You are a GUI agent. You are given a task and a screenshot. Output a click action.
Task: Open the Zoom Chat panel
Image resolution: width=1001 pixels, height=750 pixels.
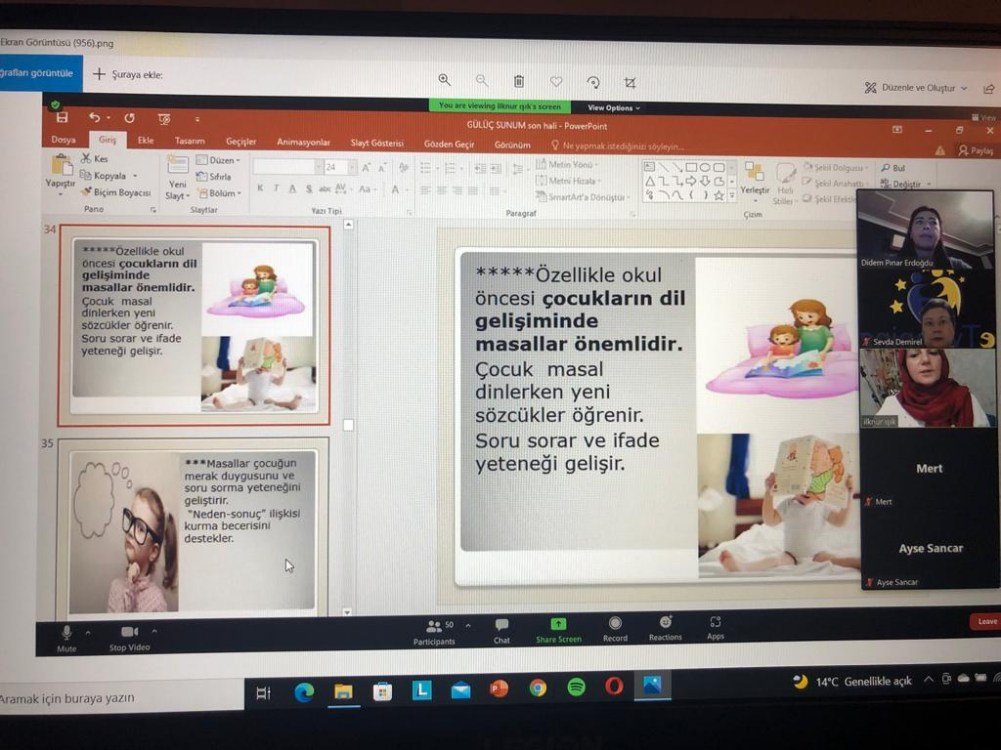click(x=501, y=626)
